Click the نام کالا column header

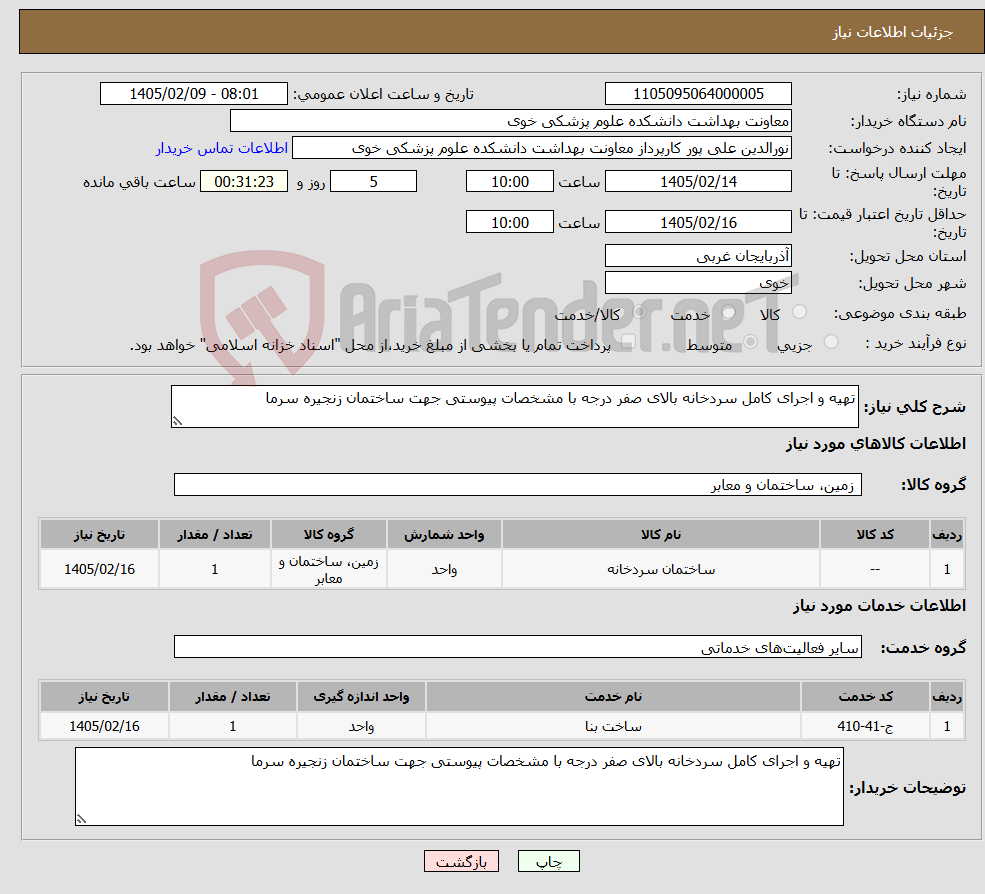click(661, 535)
